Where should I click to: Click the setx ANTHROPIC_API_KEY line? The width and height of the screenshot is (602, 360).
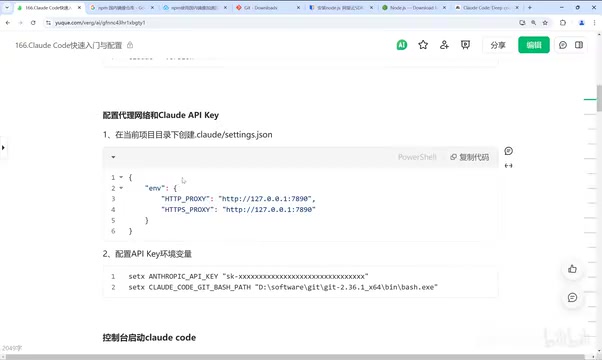(x=248, y=276)
